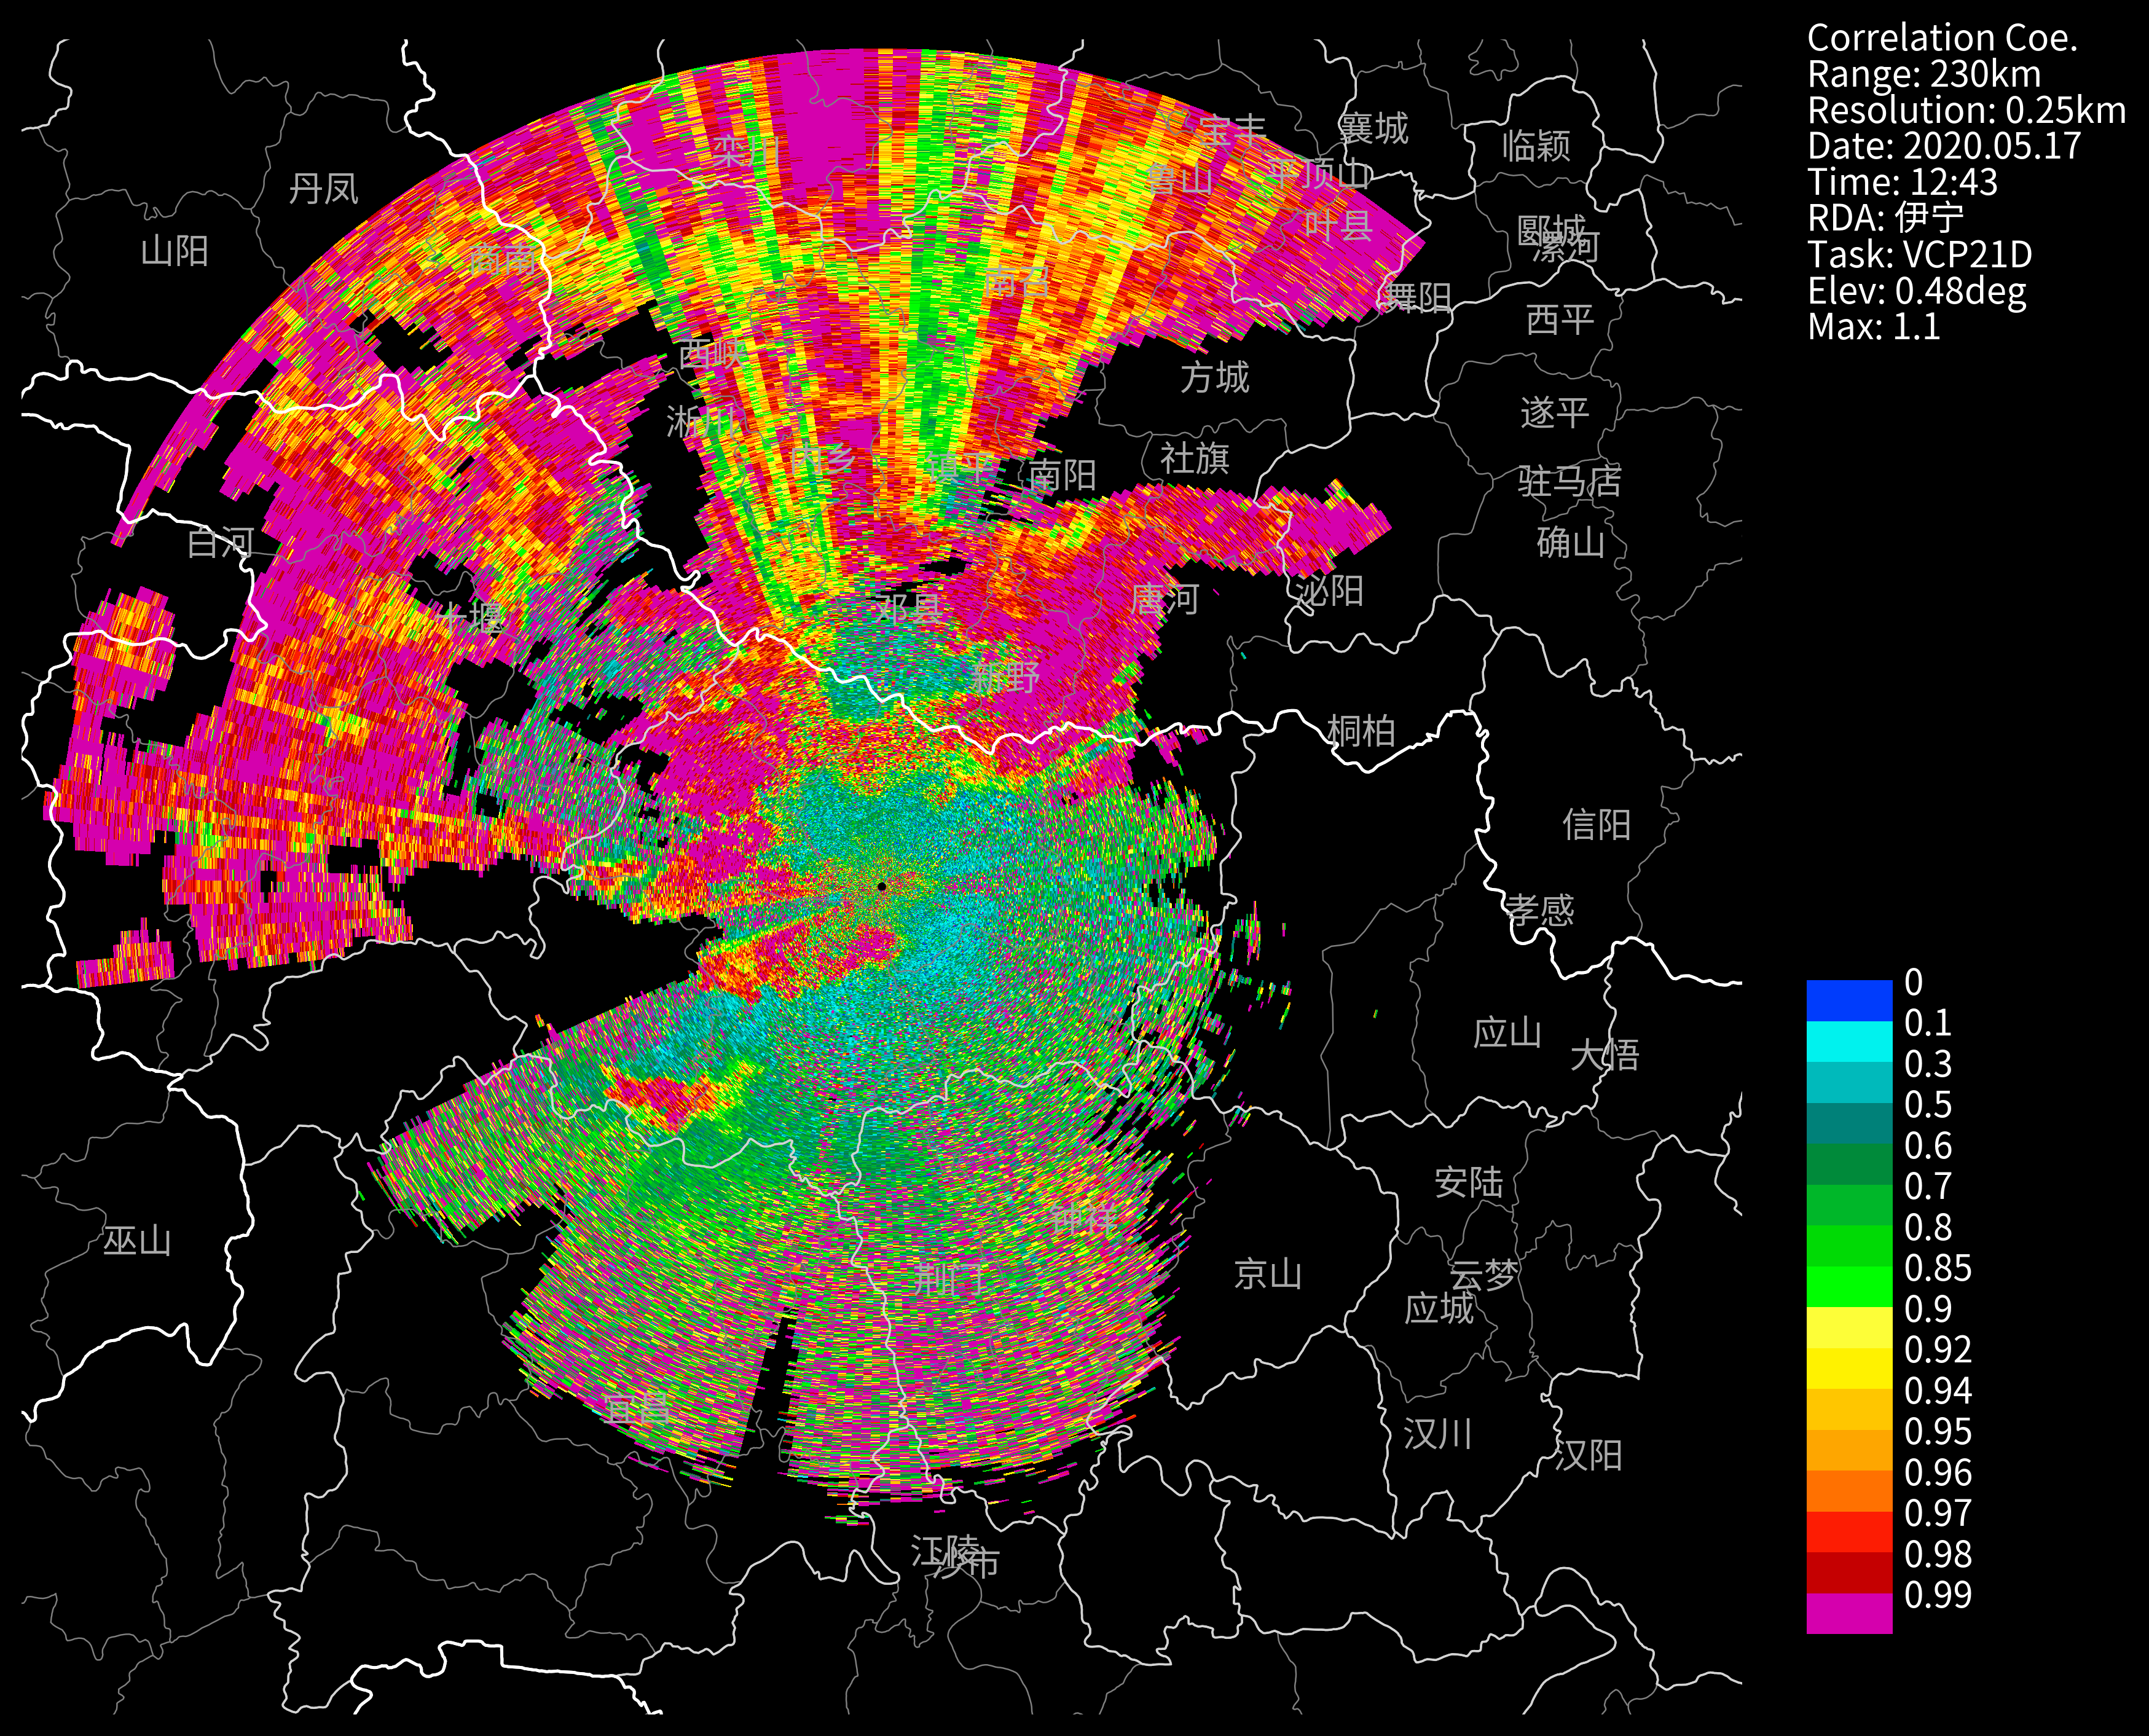Click the 0.85 legend value label
Screen dimensions: 2149x1736
coord(1937,1268)
